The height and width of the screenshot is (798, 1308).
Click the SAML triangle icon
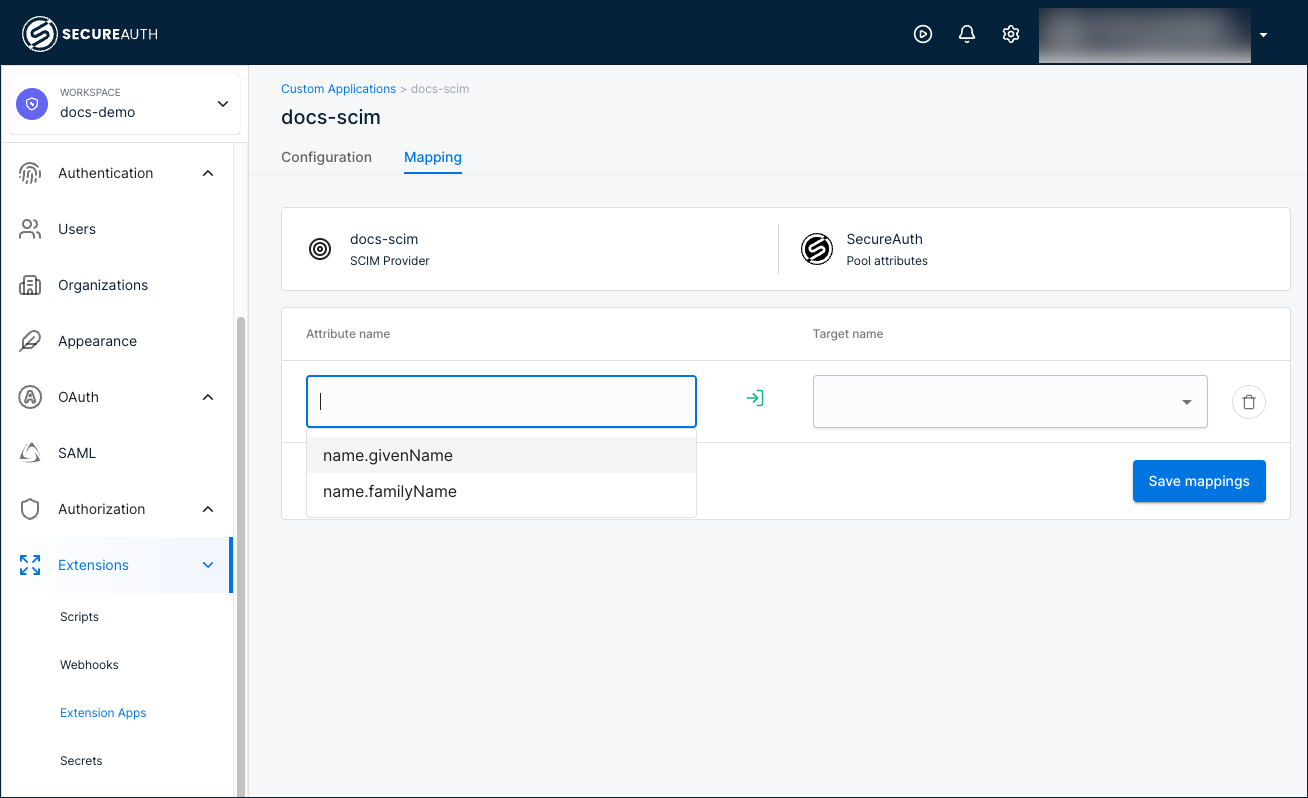point(30,453)
